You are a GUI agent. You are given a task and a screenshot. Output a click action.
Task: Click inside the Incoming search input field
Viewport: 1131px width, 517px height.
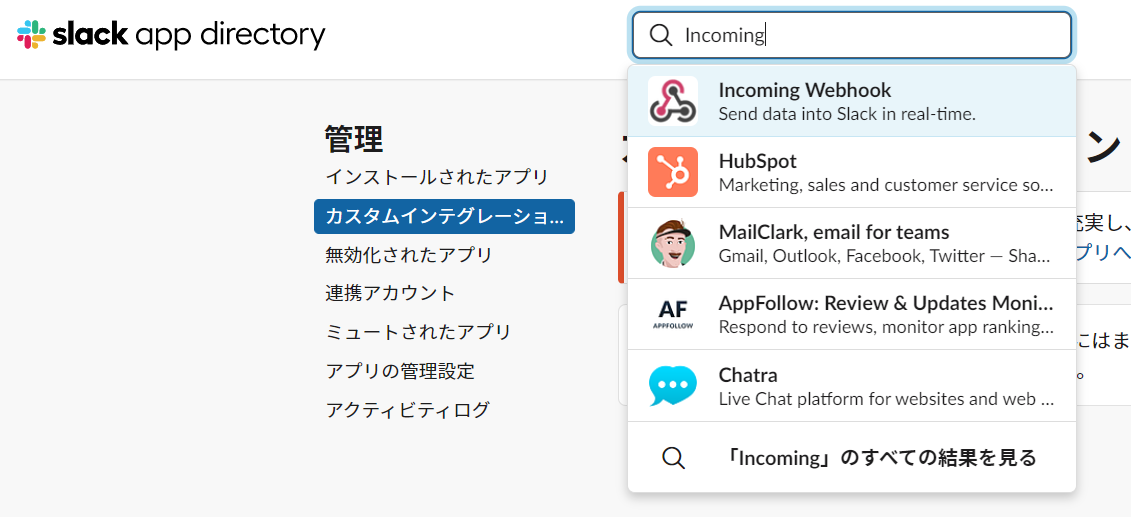(x=852, y=35)
